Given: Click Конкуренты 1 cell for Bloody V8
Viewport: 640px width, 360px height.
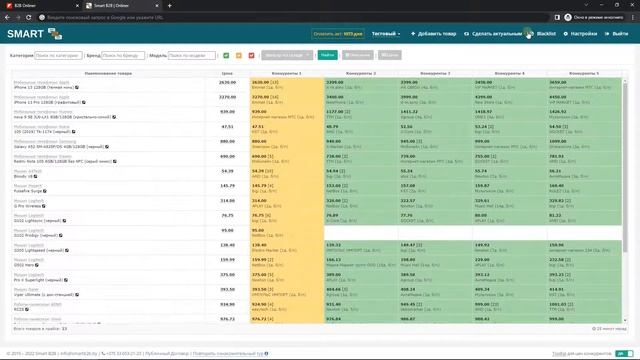Looking at the screenshot, I should 287,173.
